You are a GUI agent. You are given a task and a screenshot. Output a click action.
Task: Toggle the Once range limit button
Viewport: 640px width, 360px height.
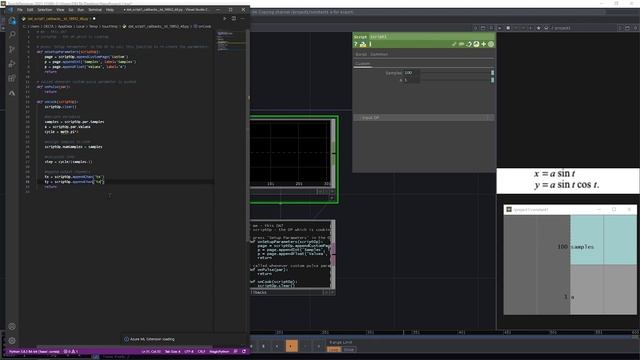(x=349, y=350)
